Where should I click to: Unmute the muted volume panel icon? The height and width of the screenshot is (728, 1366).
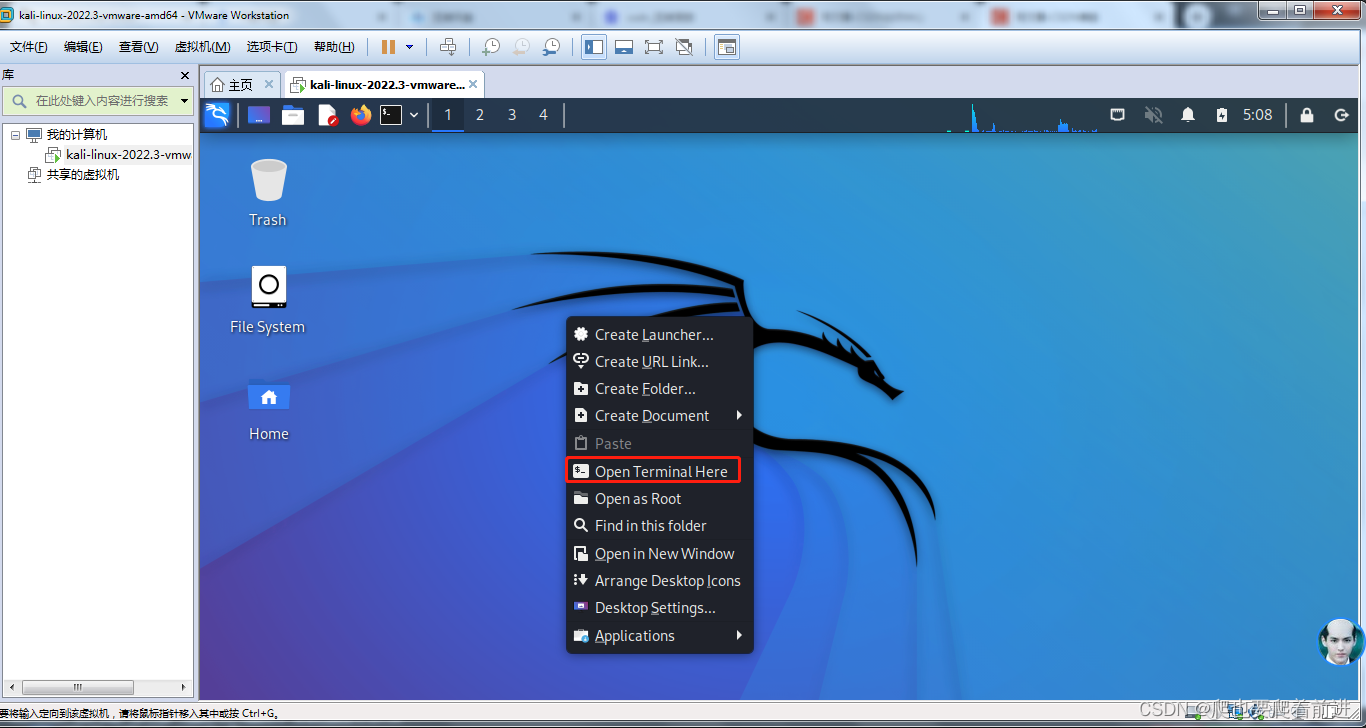click(x=1153, y=115)
